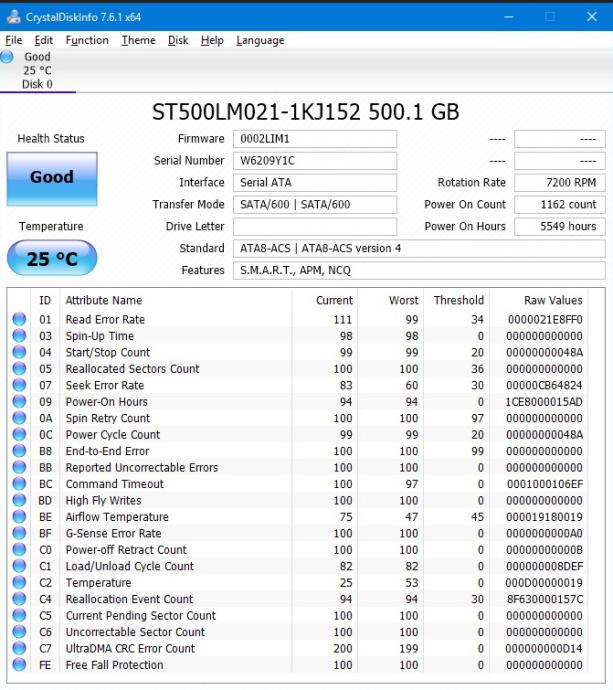Click status orb for Power Cycle Count
Viewport: 613px width, 690px height.
click(x=19, y=434)
